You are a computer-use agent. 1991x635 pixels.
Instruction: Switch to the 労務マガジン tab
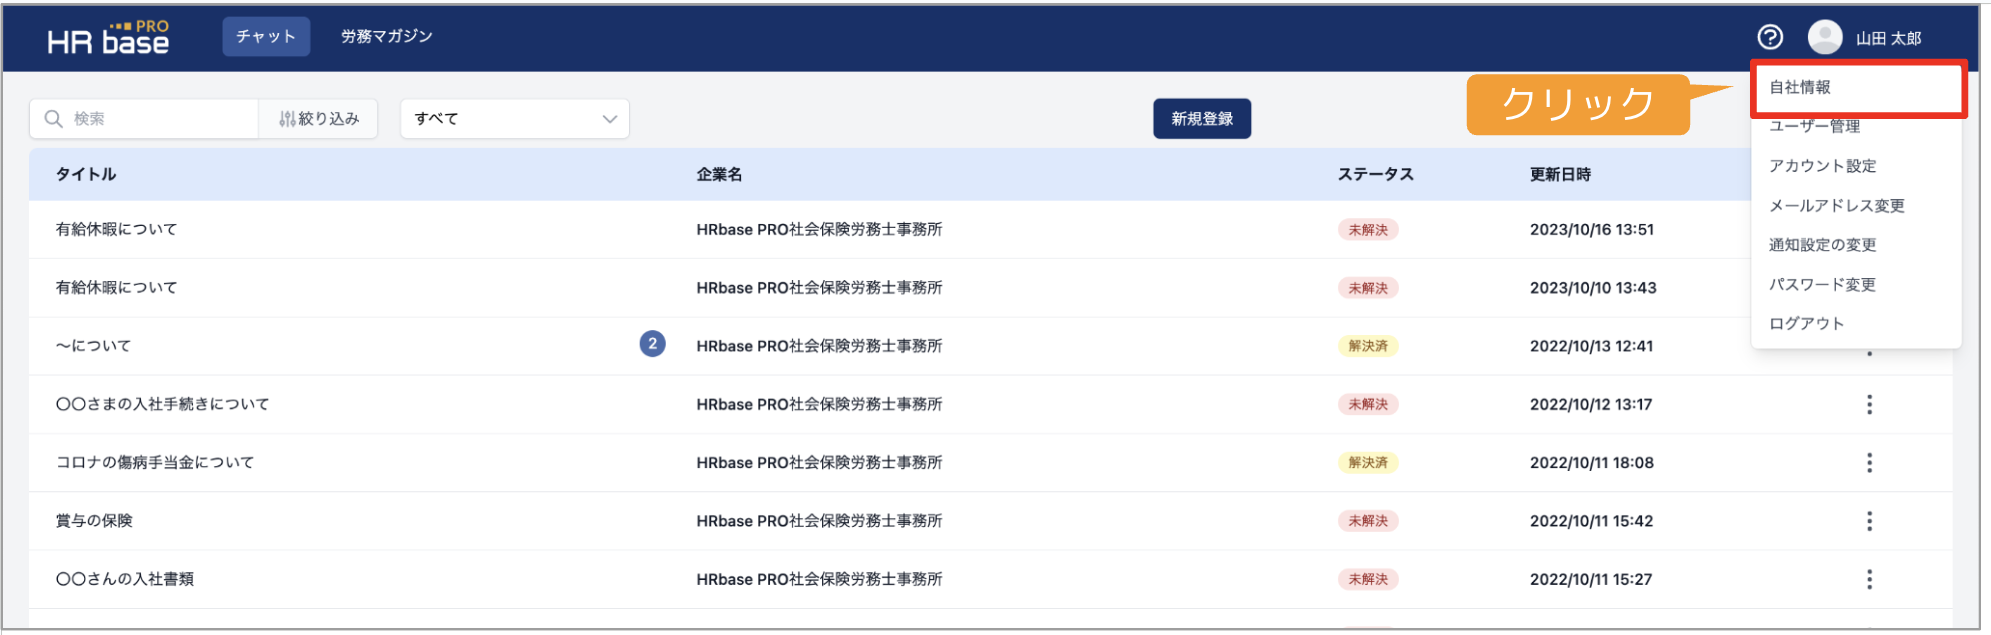(386, 36)
